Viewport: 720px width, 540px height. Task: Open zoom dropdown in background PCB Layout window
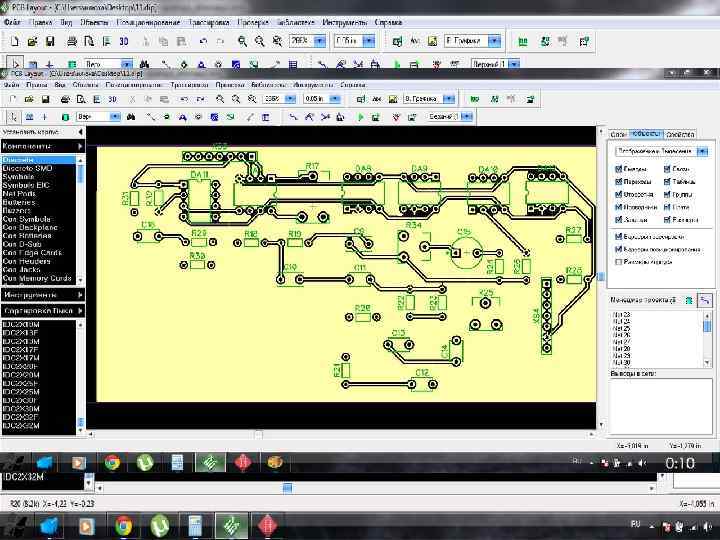pyautogui.click(x=320, y=41)
